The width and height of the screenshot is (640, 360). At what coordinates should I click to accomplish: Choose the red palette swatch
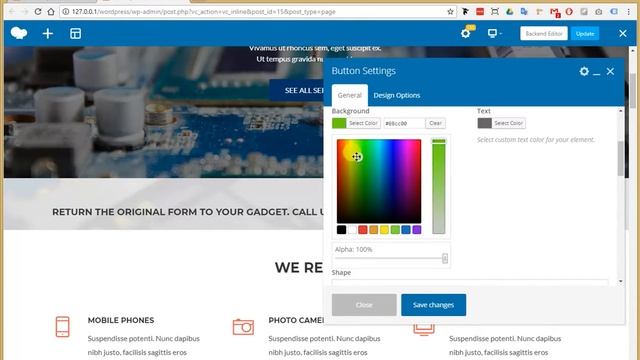click(x=362, y=230)
